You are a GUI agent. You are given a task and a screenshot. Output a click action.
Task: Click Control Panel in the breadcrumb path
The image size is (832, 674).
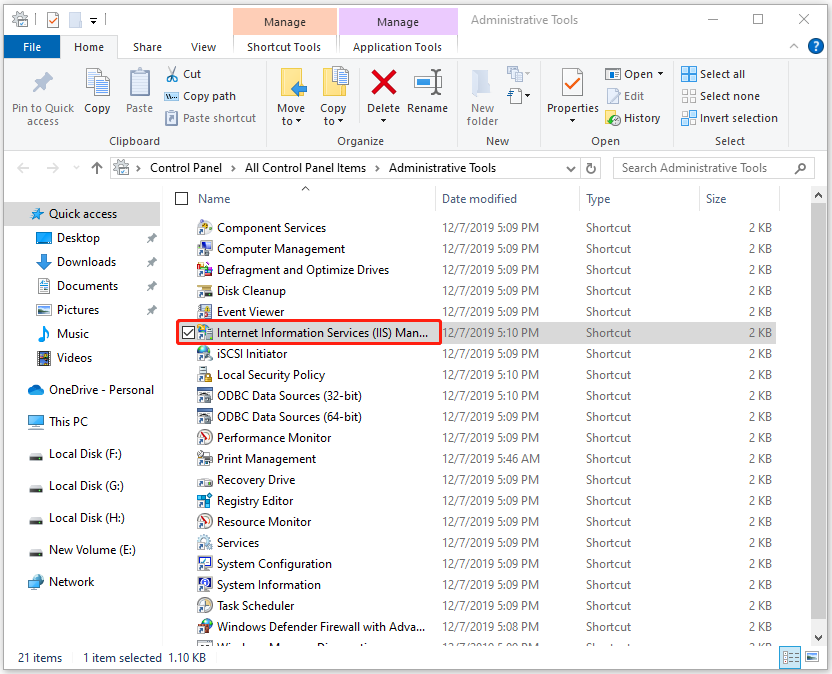coord(186,168)
